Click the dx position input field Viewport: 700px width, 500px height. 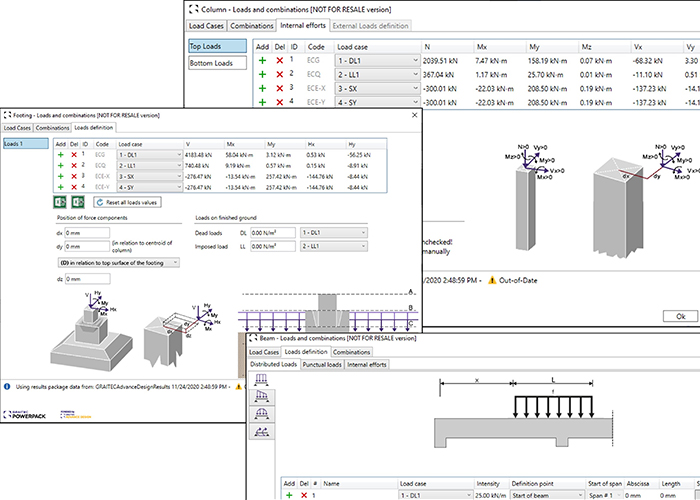[87, 233]
